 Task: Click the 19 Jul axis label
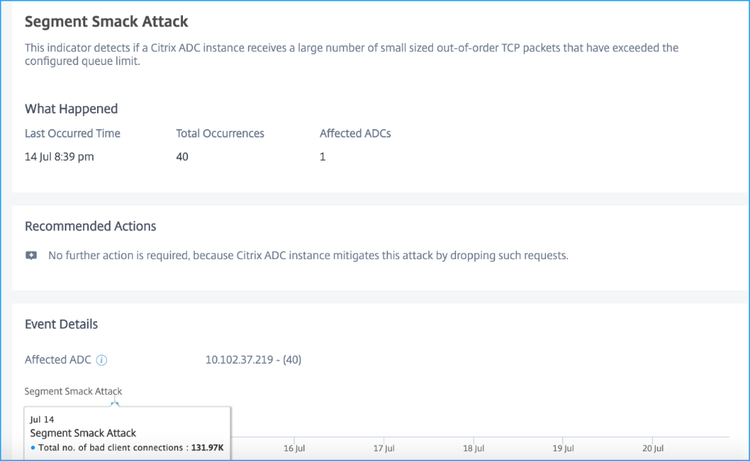tap(563, 449)
